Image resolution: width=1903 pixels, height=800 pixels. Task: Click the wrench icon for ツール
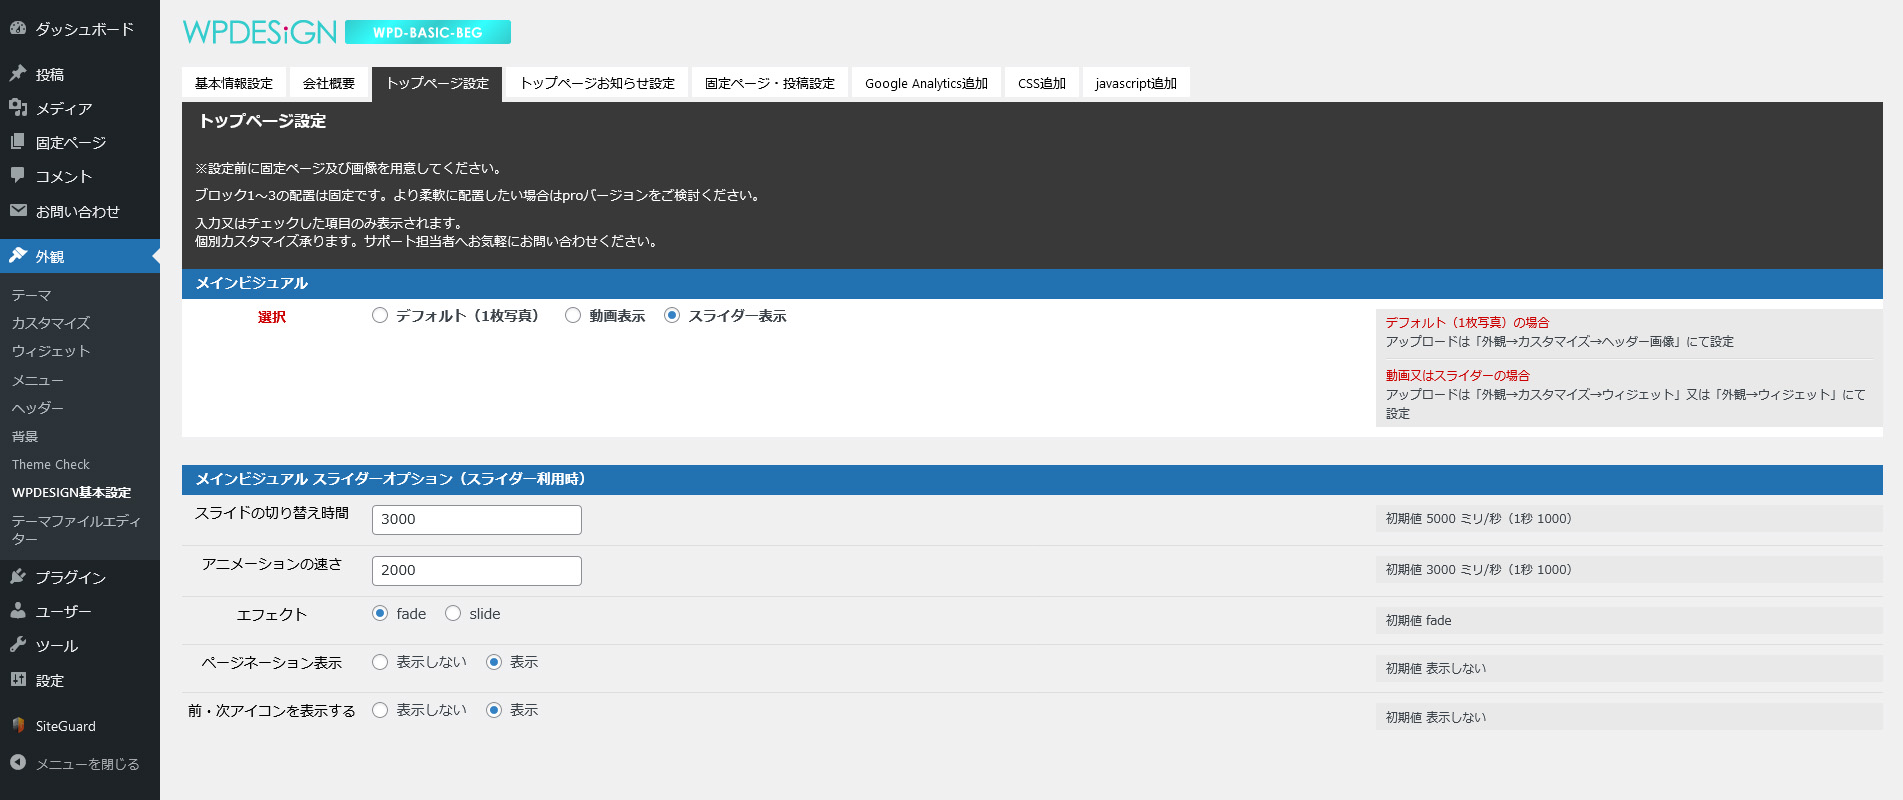(x=18, y=644)
